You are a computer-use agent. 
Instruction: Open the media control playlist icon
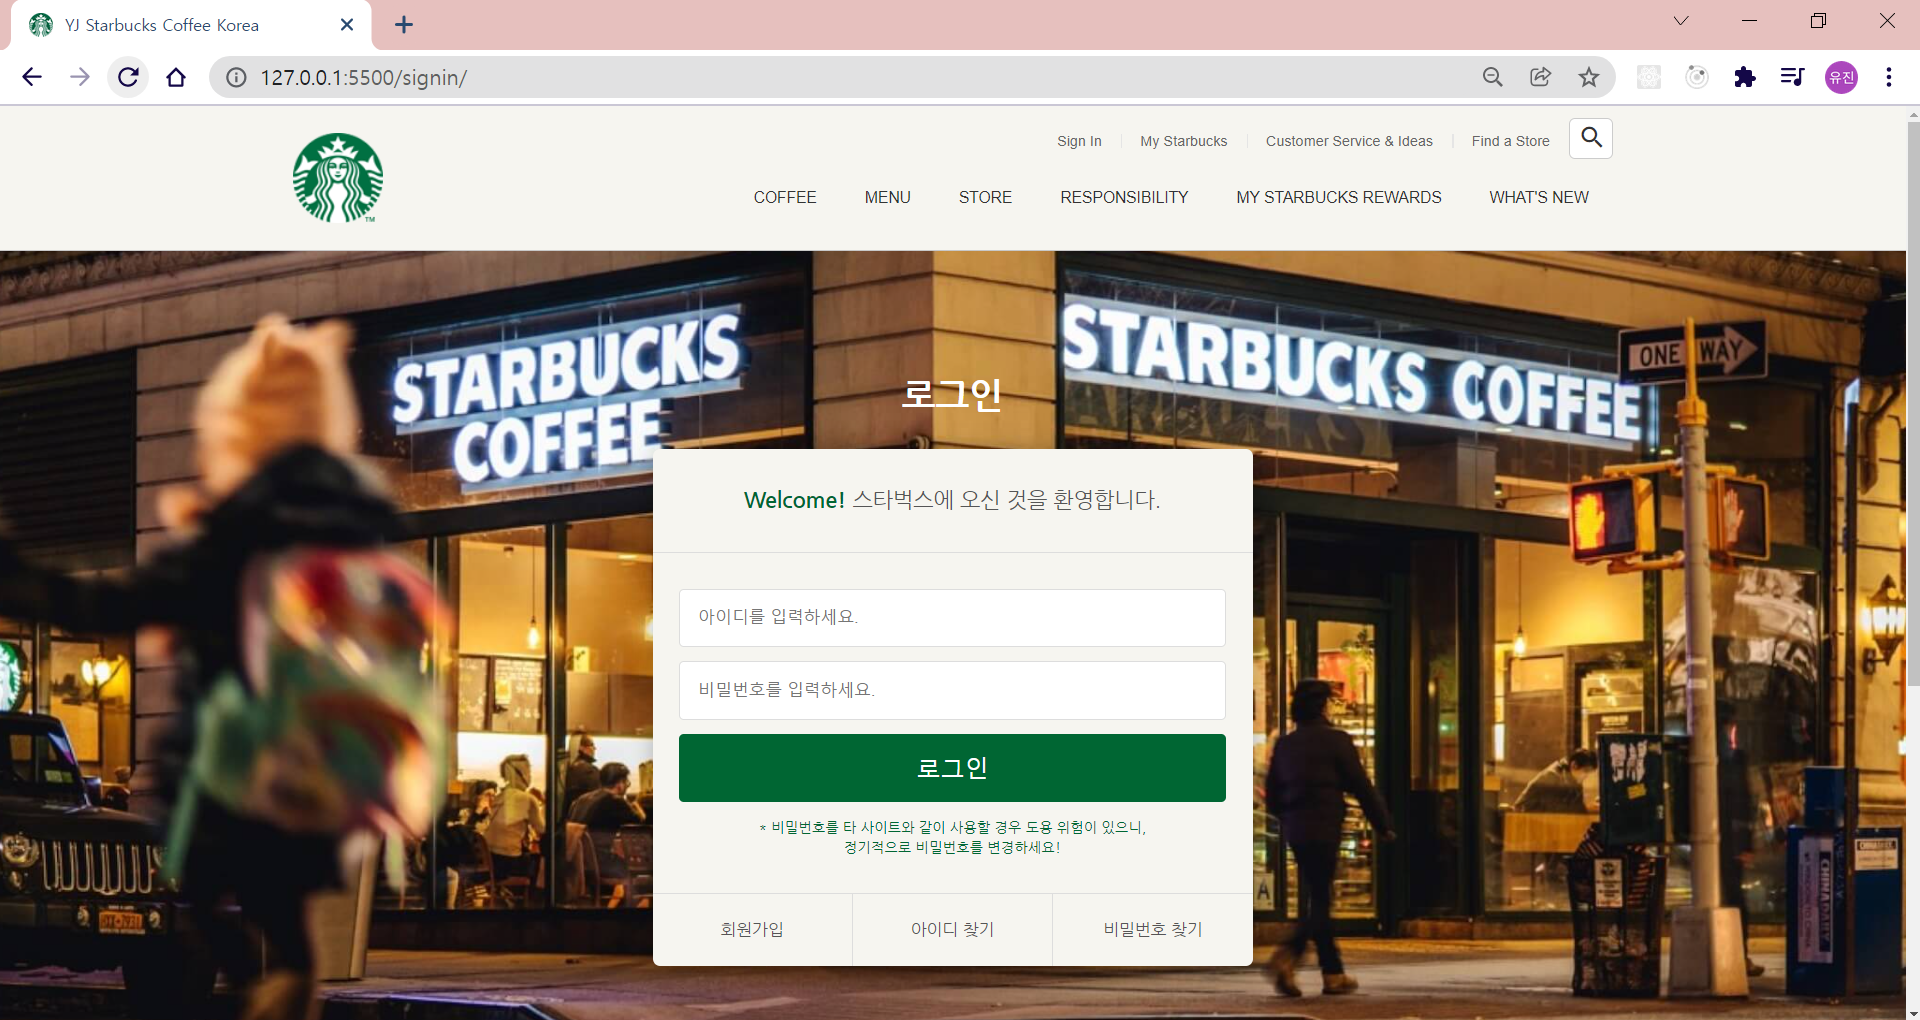pos(1792,77)
